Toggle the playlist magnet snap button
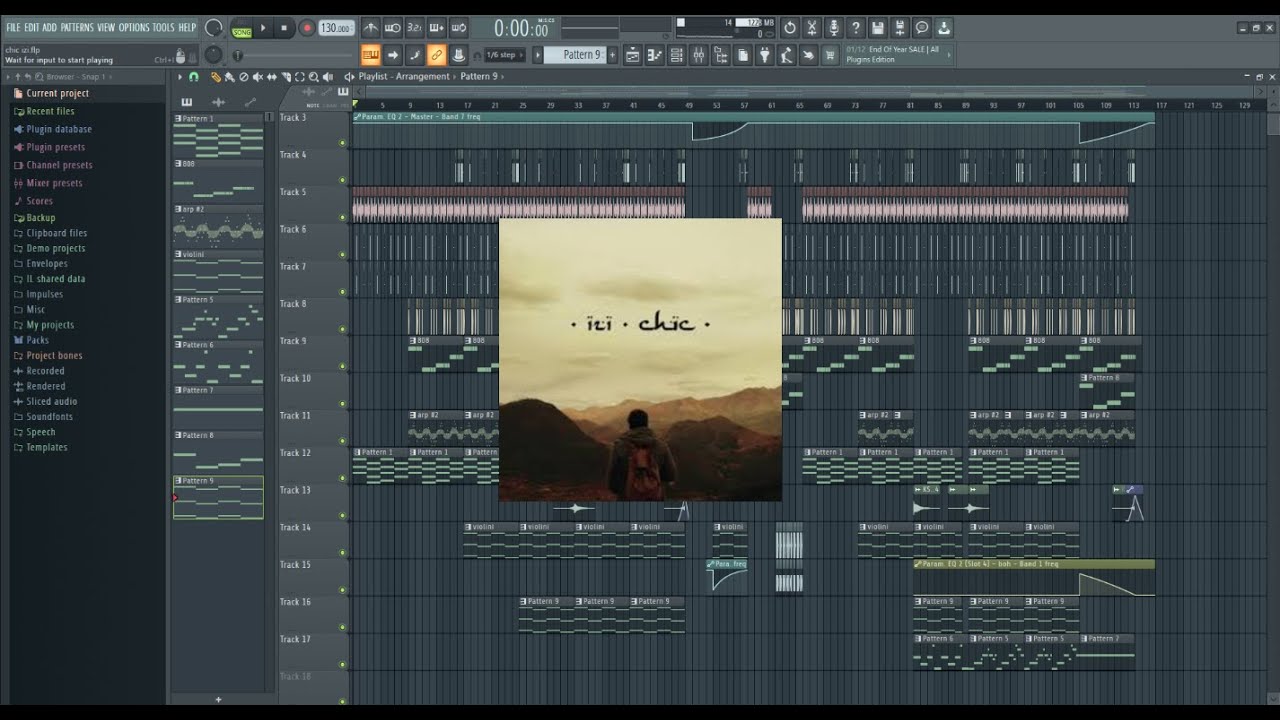The image size is (1280, 720). pos(193,76)
